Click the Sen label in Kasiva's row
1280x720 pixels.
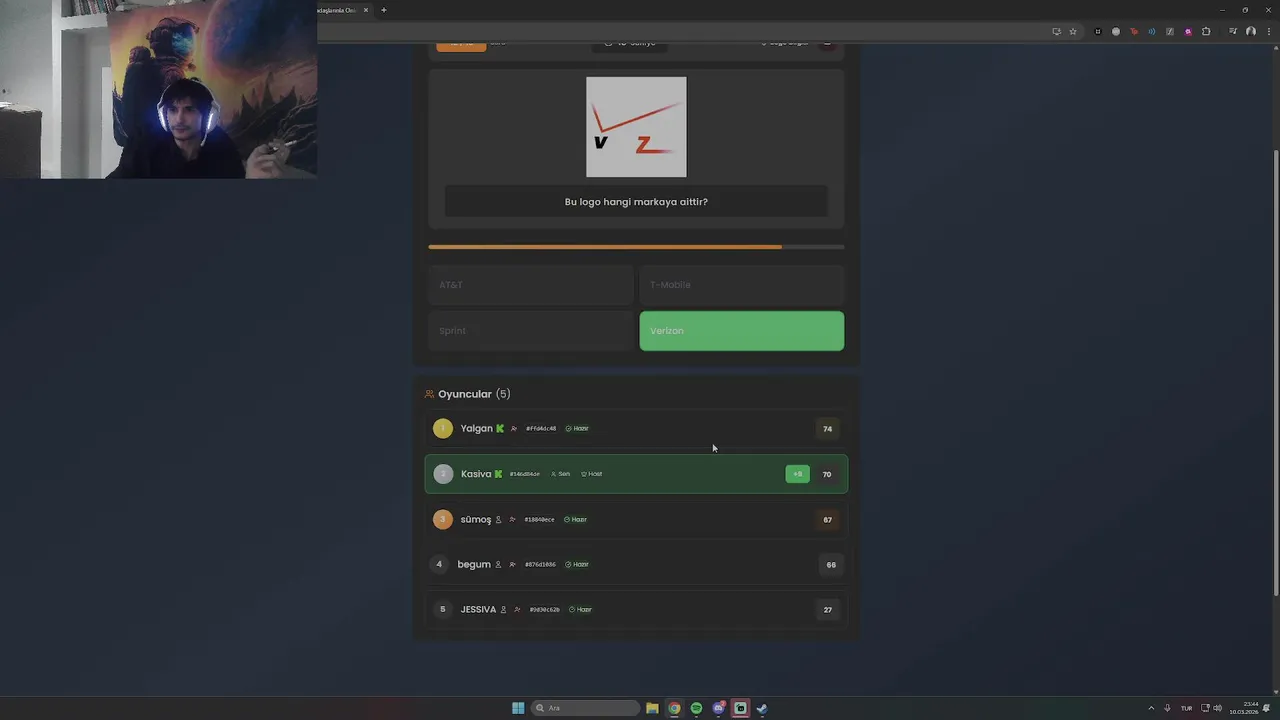click(x=560, y=474)
